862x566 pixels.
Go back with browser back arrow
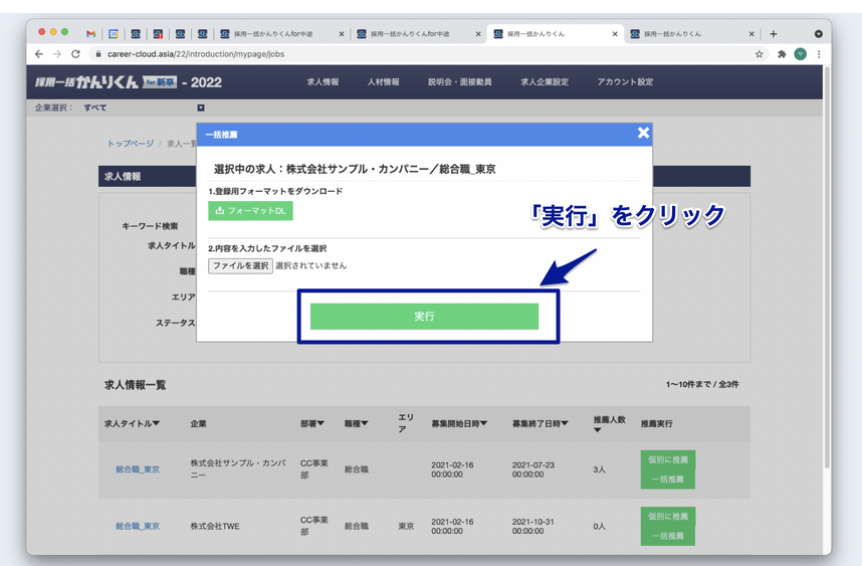(x=38, y=54)
